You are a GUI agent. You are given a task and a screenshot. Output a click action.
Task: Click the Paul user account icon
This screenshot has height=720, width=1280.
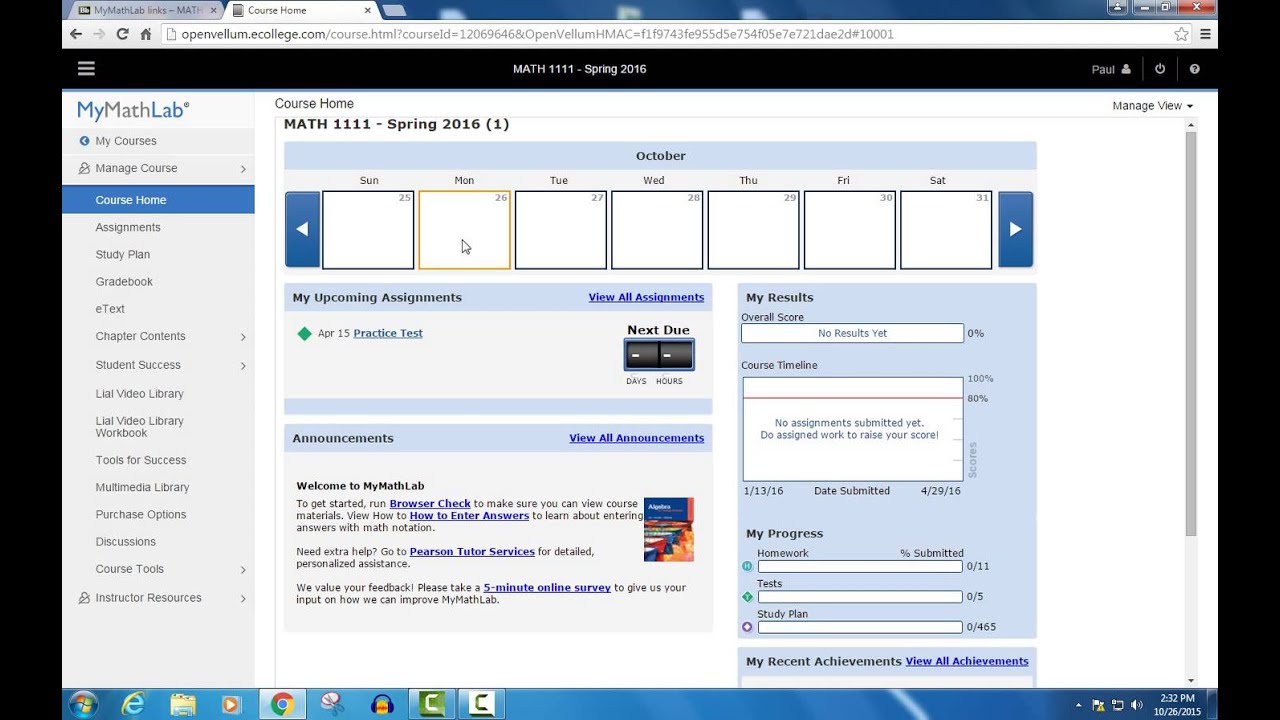[1126, 69]
